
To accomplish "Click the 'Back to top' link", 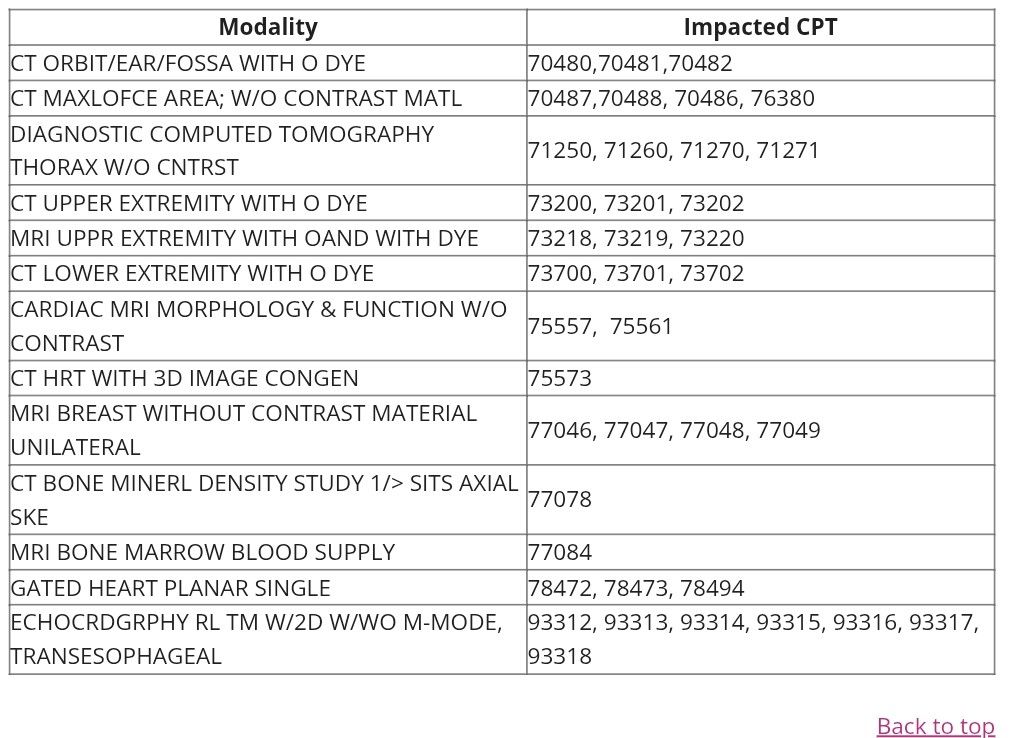I will (x=935, y=725).
